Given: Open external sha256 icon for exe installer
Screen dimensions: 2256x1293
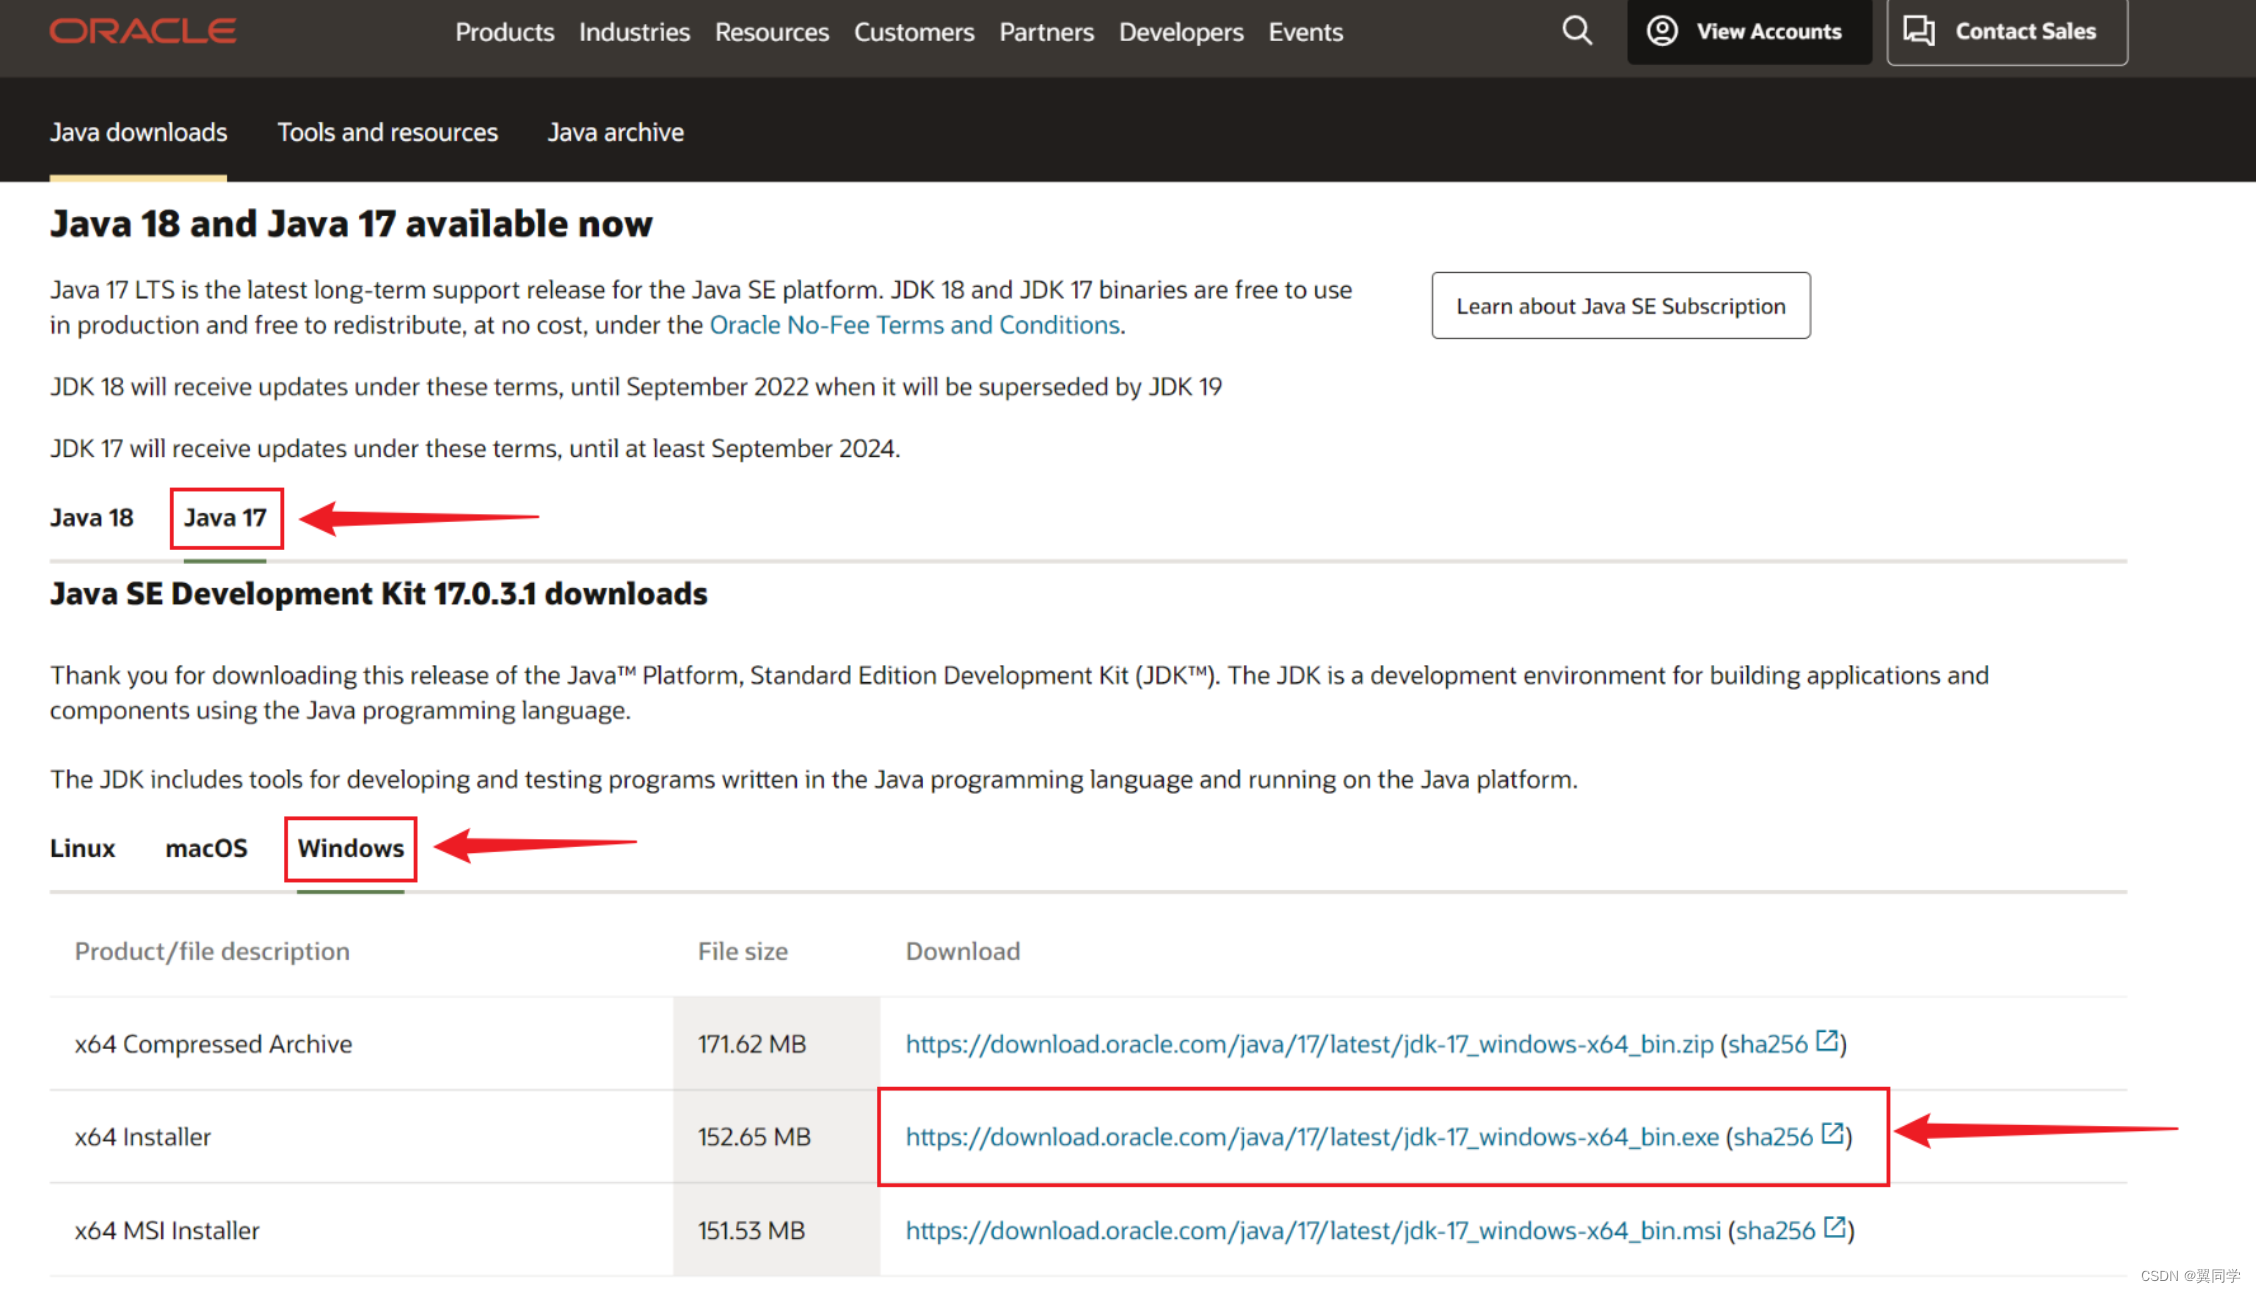Looking at the screenshot, I should (x=1831, y=1134).
